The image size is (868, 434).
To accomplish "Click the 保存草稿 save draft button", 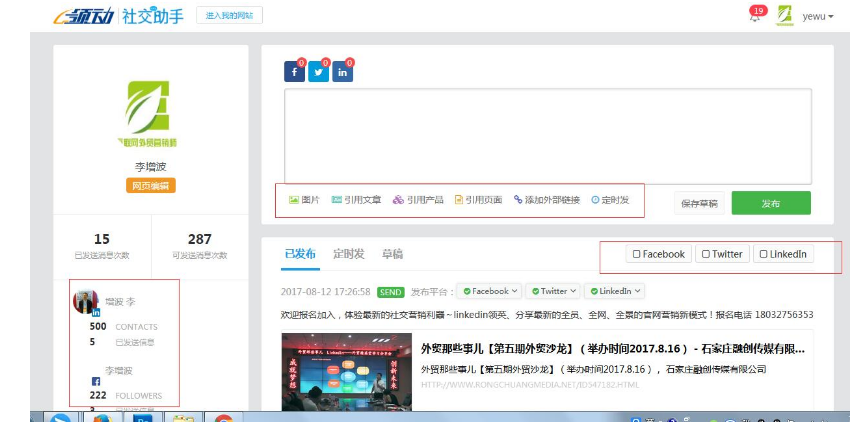I will coord(699,203).
